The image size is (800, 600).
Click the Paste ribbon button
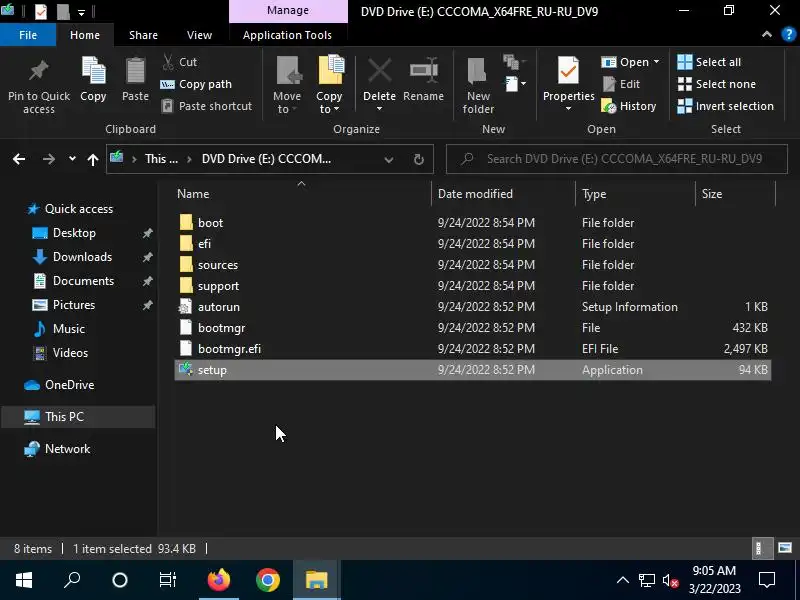tap(135, 80)
